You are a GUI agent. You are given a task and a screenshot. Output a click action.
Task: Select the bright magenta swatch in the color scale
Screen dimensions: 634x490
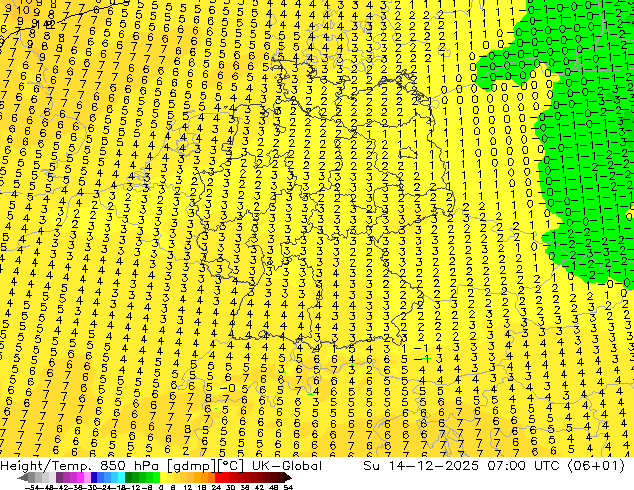[80, 477]
